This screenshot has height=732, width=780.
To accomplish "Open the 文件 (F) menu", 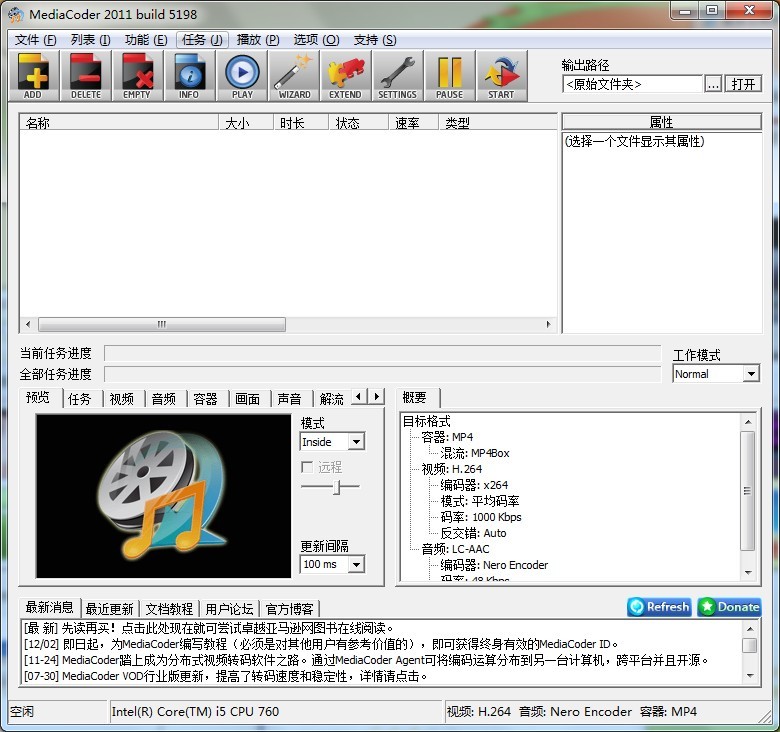I will pos(34,40).
